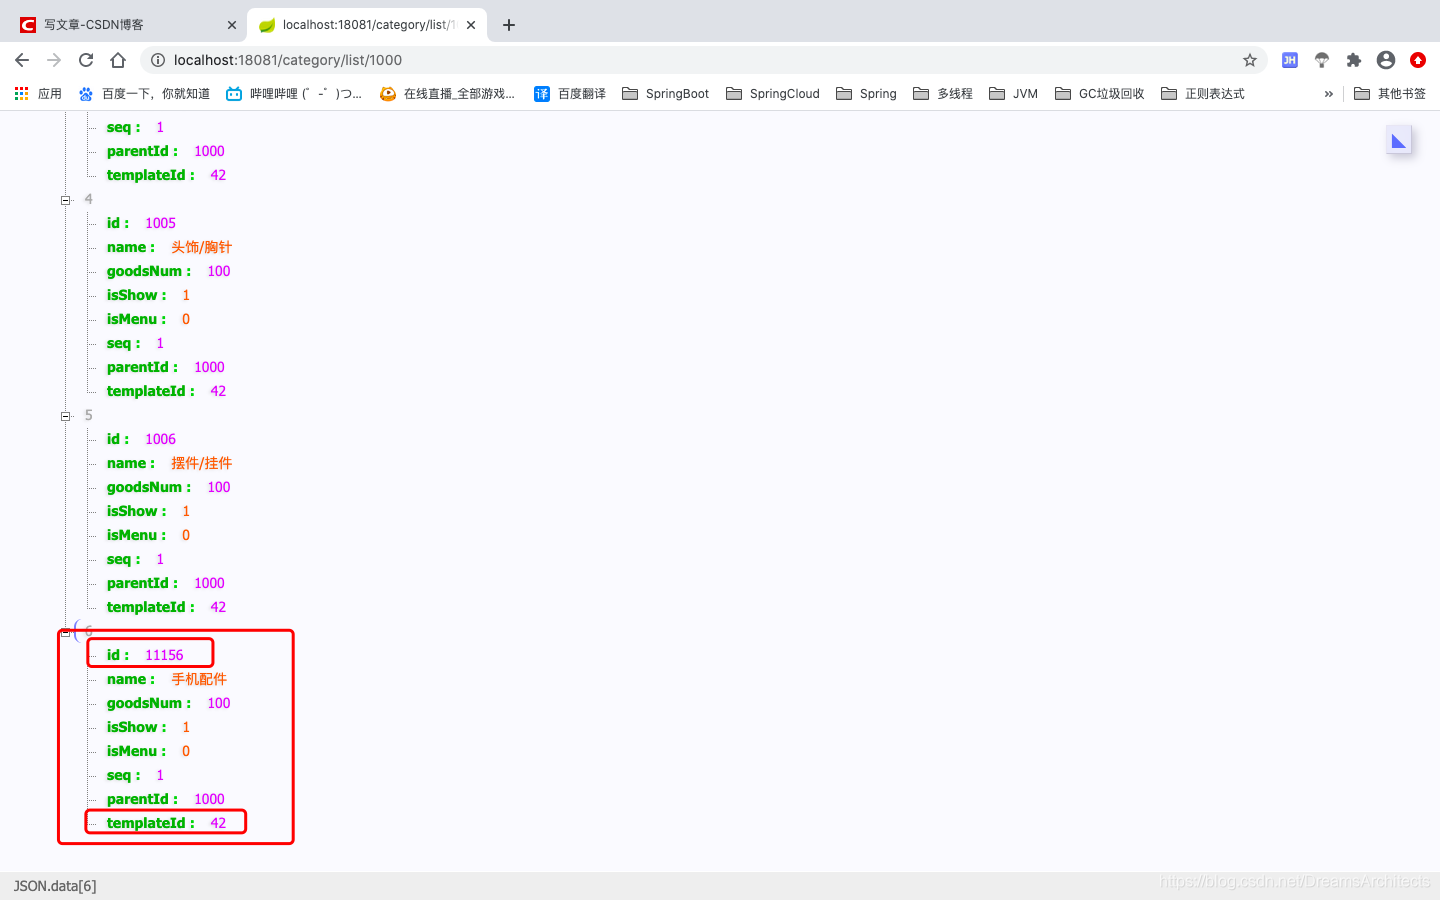This screenshot has height=900, width=1440.
Task: Open the browser home page
Action: click(x=118, y=60)
